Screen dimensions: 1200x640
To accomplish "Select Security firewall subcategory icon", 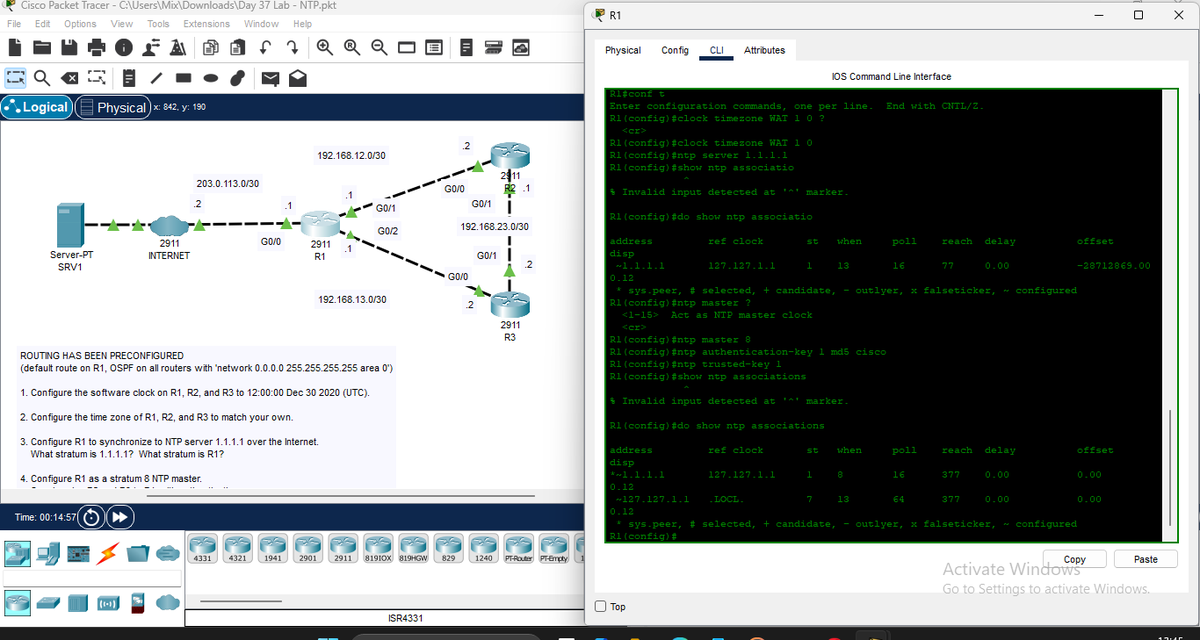I will pyautogui.click(x=138, y=603).
